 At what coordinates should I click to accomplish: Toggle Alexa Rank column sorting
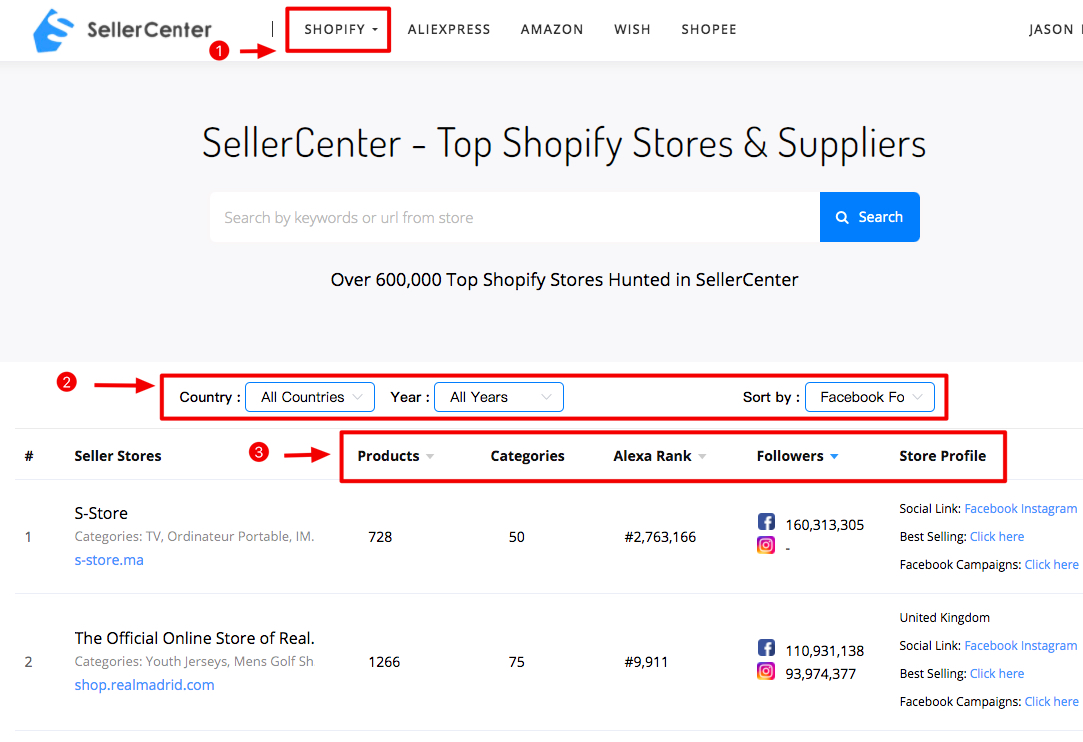pyautogui.click(x=702, y=456)
